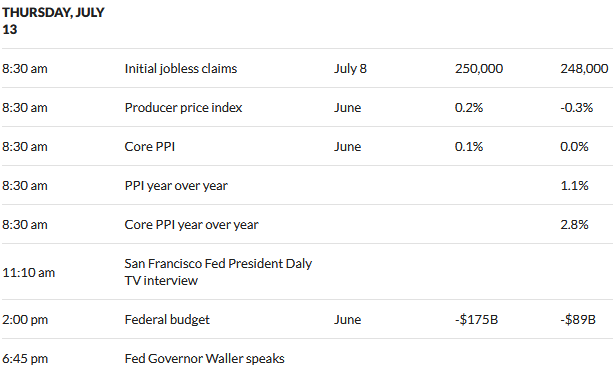
Task: Click the 11:10 am time cell
Action: pos(28,272)
